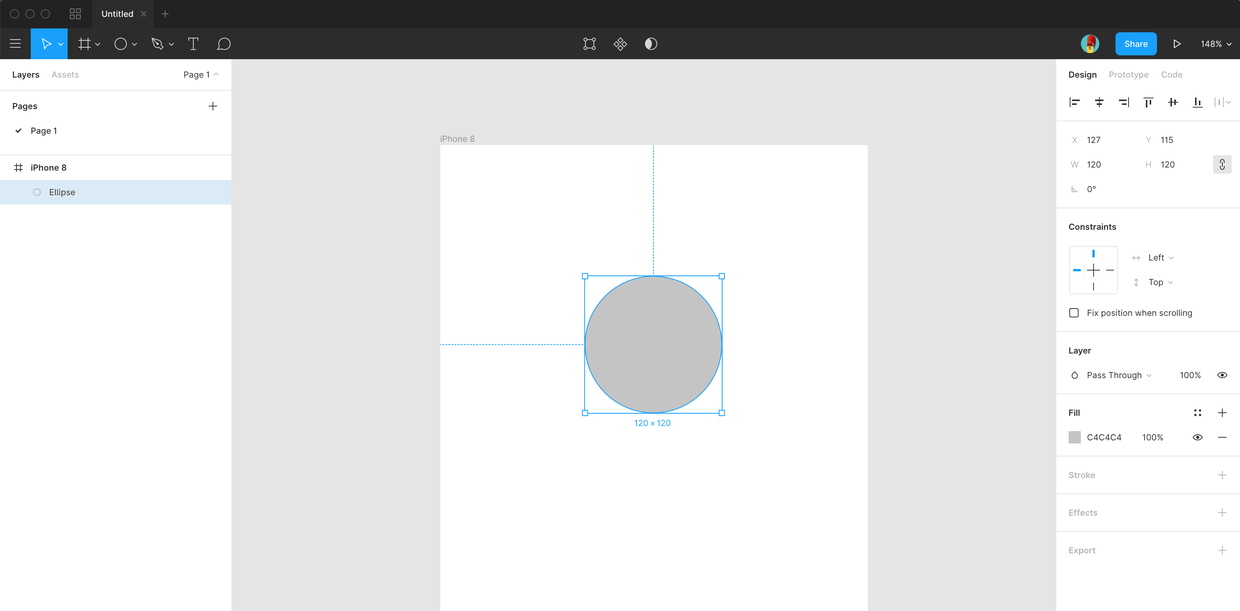Click the layer opacity 100% field
Viewport: 1240px width, 611px height.
click(x=1190, y=376)
